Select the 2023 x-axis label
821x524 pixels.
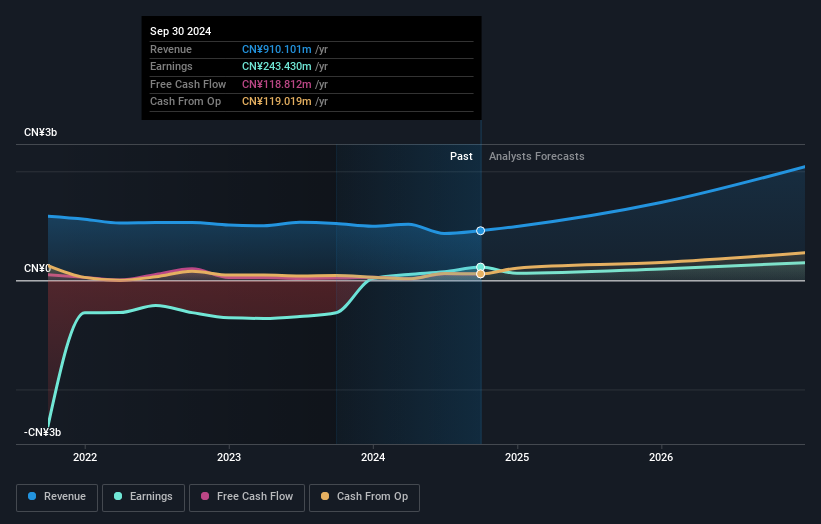(229, 458)
